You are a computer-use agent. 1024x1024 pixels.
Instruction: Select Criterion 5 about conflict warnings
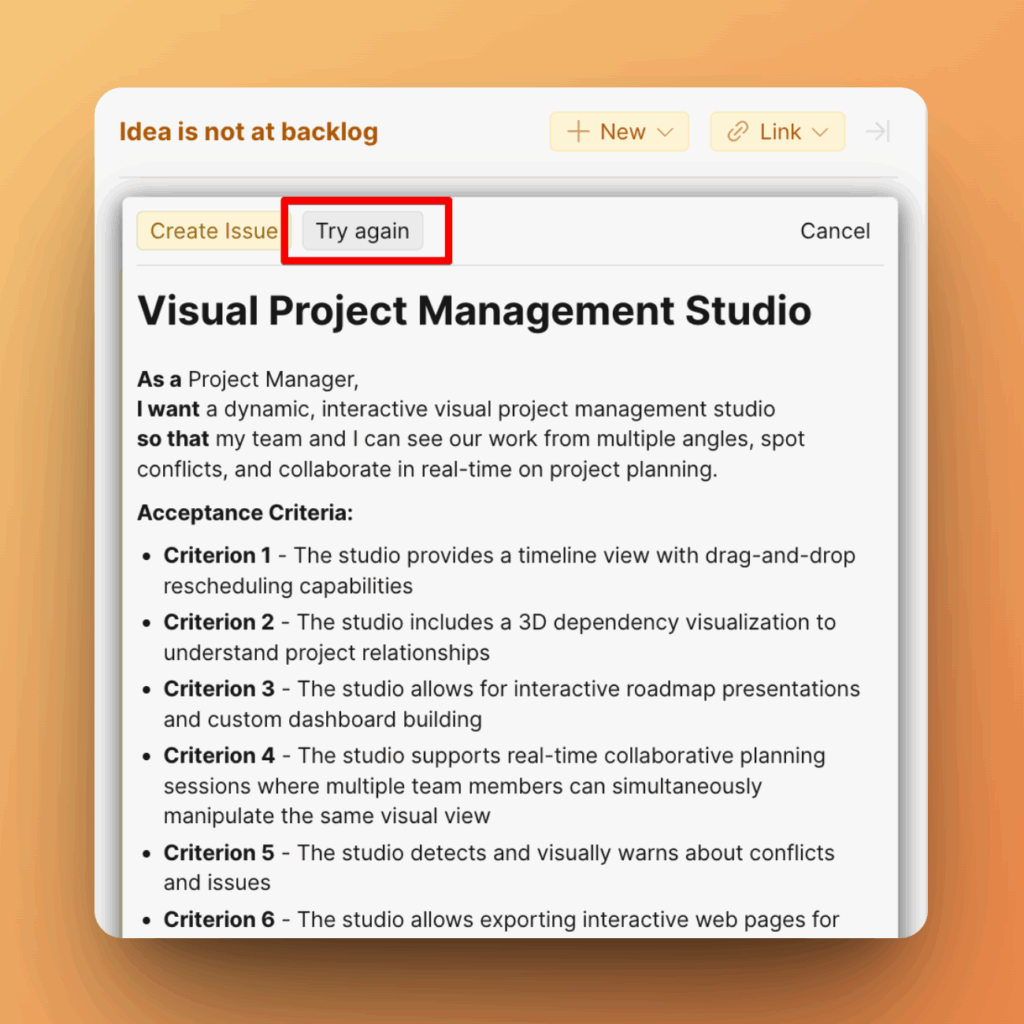point(498,867)
